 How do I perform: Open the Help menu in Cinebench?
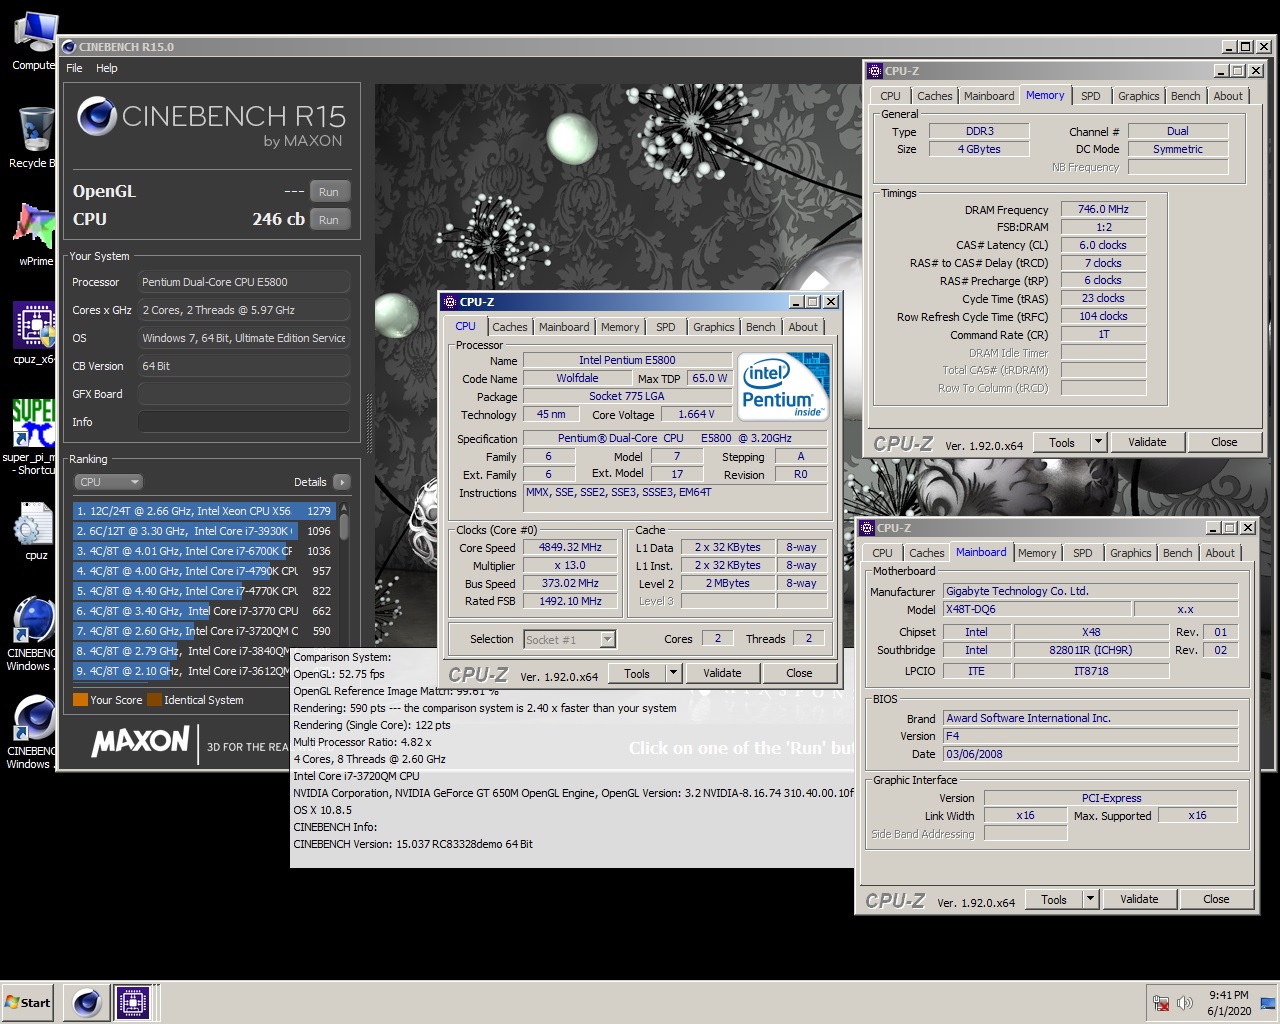(x=107, y=68)
